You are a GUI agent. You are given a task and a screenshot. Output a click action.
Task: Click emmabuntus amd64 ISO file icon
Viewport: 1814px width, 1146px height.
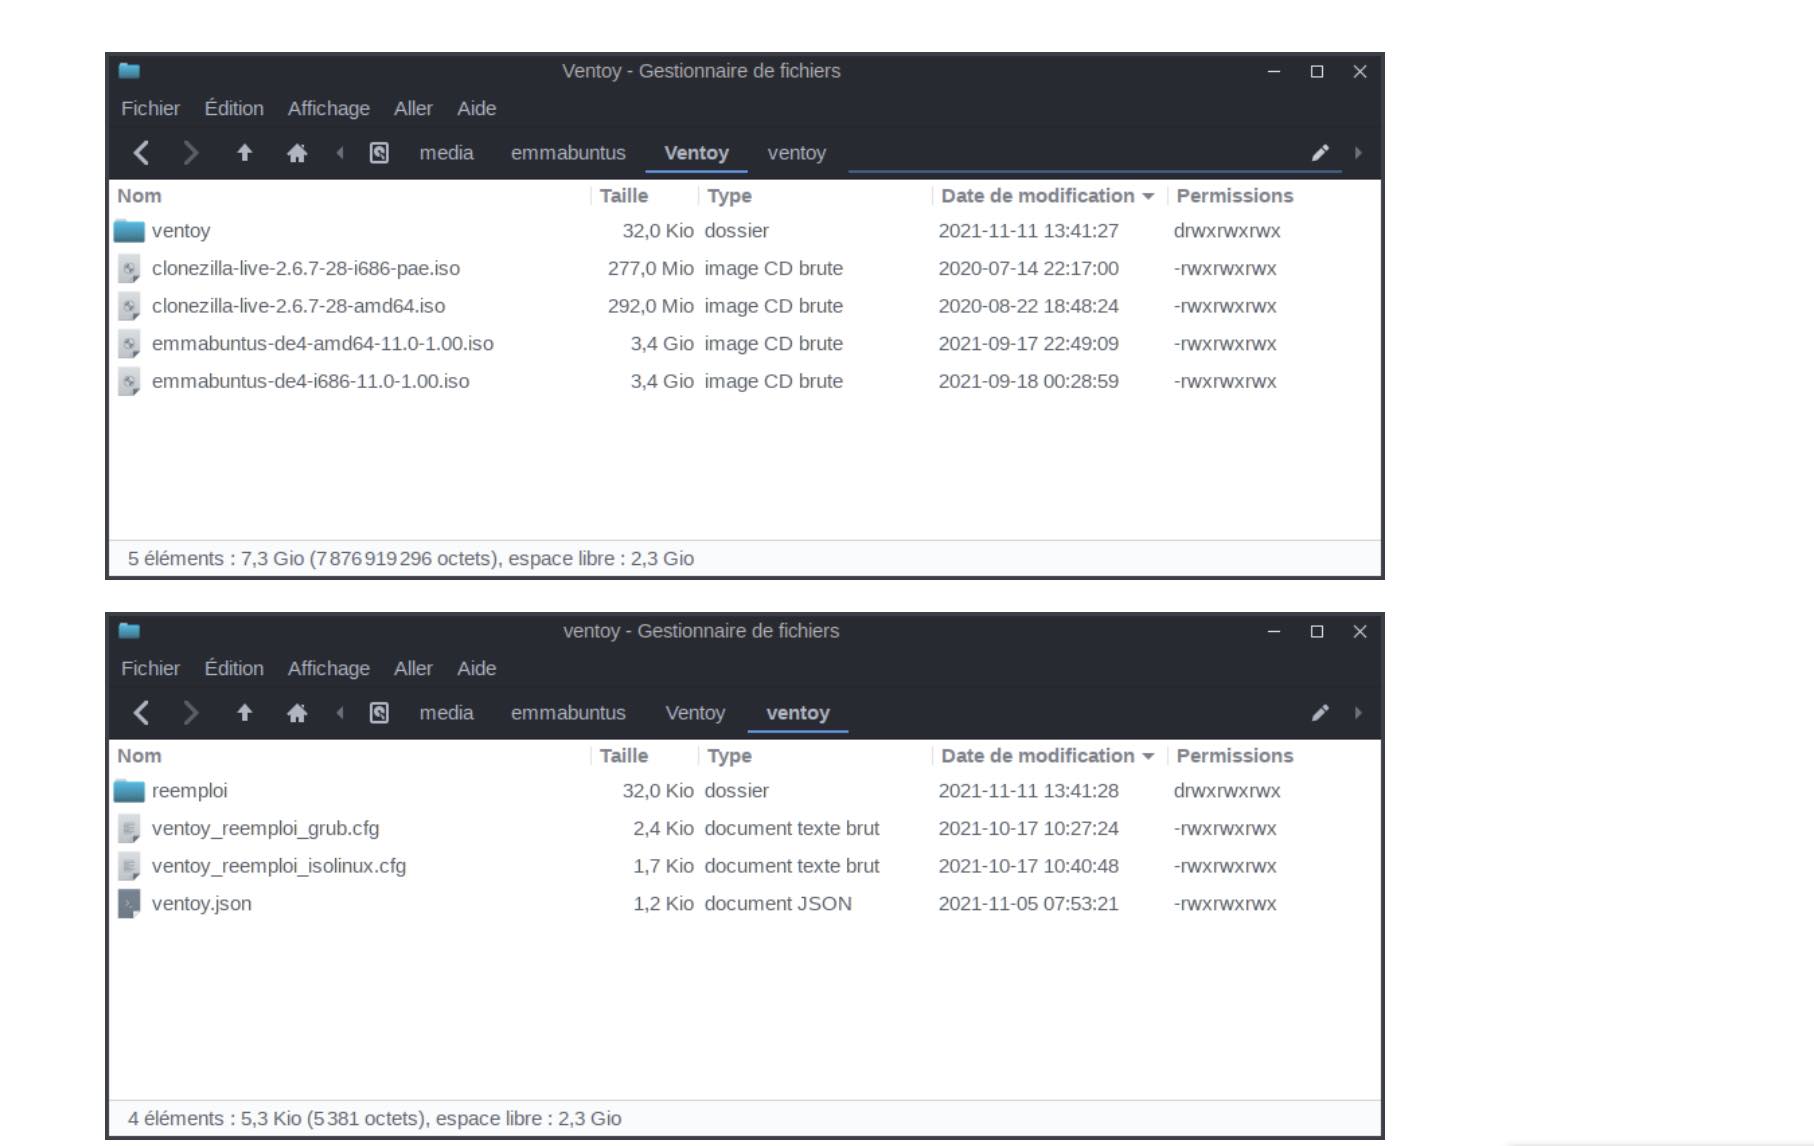[129, 344]
